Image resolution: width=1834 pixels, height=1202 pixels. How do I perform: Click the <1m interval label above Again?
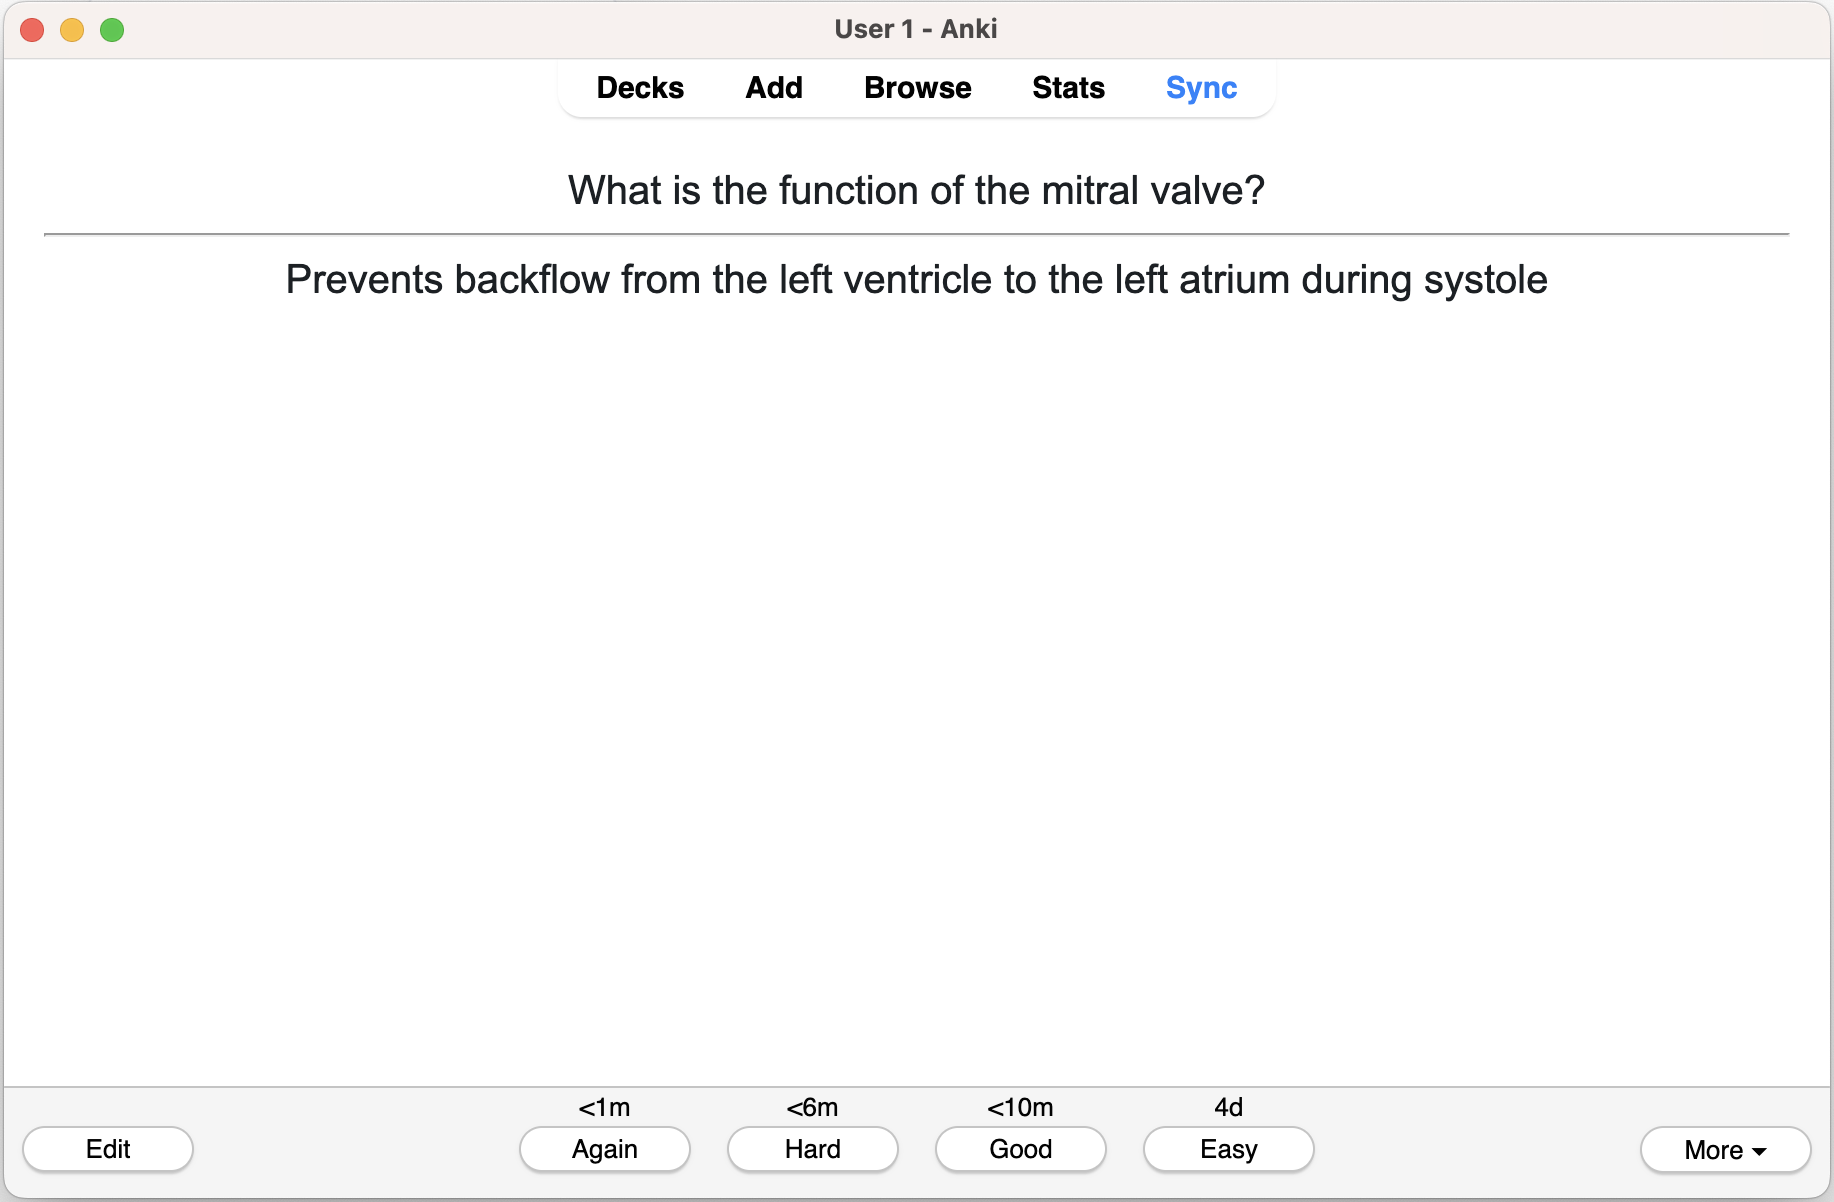(x=605, y=1107)
